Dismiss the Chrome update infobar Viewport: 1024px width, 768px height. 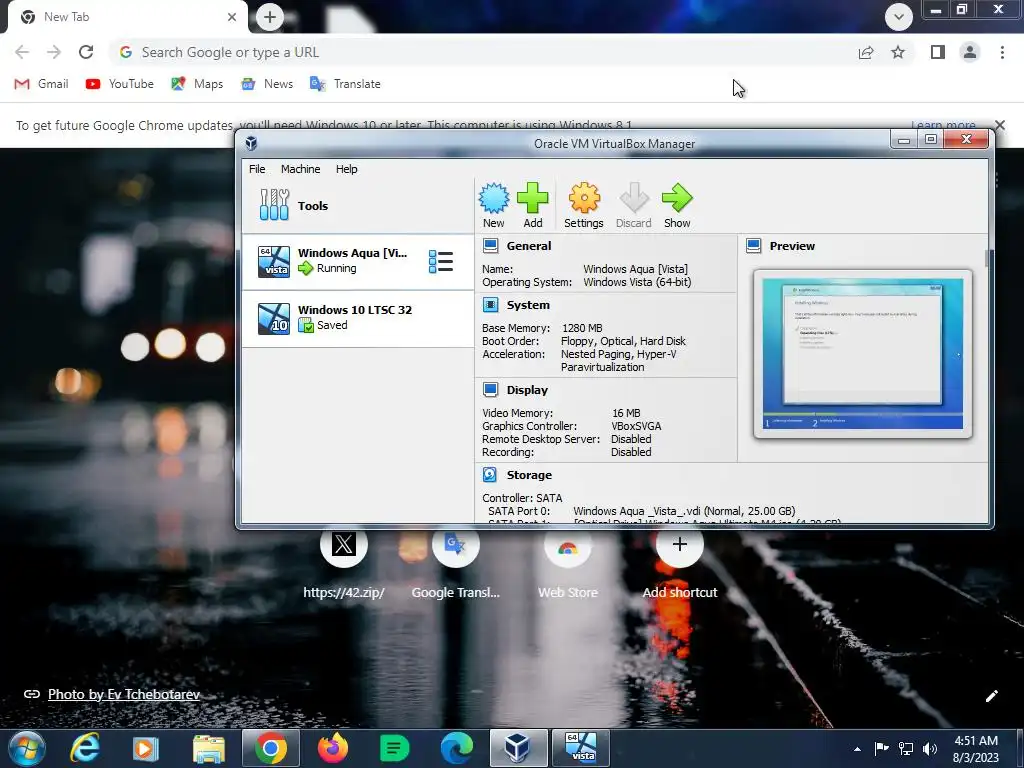(1000, 125)
